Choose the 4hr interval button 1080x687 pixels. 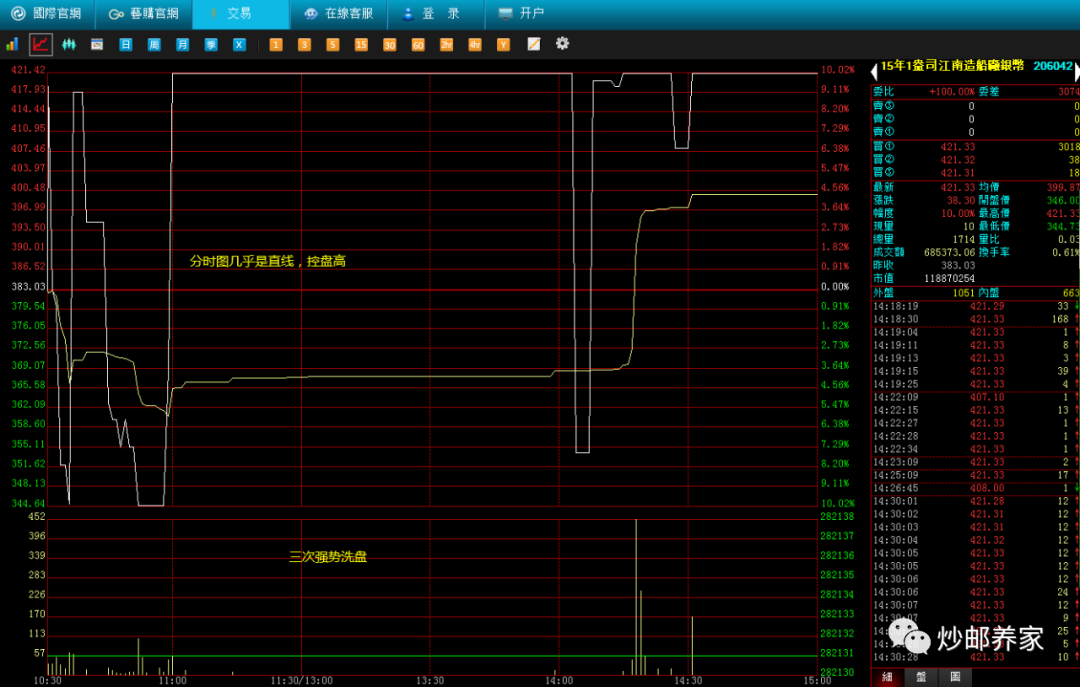tap(475, 44)
